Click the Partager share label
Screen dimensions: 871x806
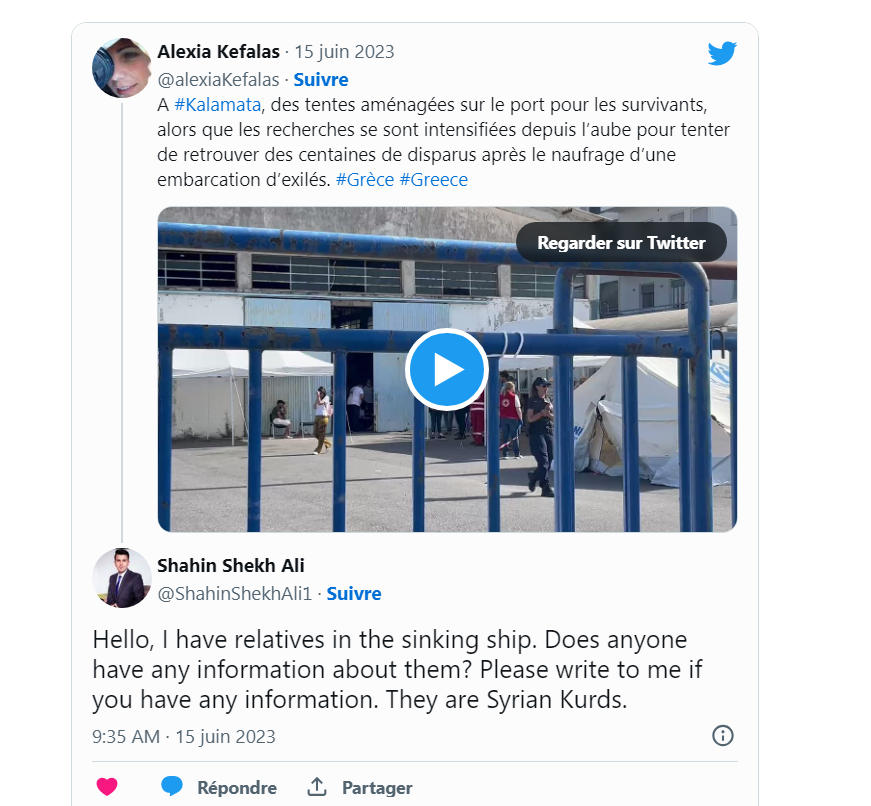tap(377, 787)
